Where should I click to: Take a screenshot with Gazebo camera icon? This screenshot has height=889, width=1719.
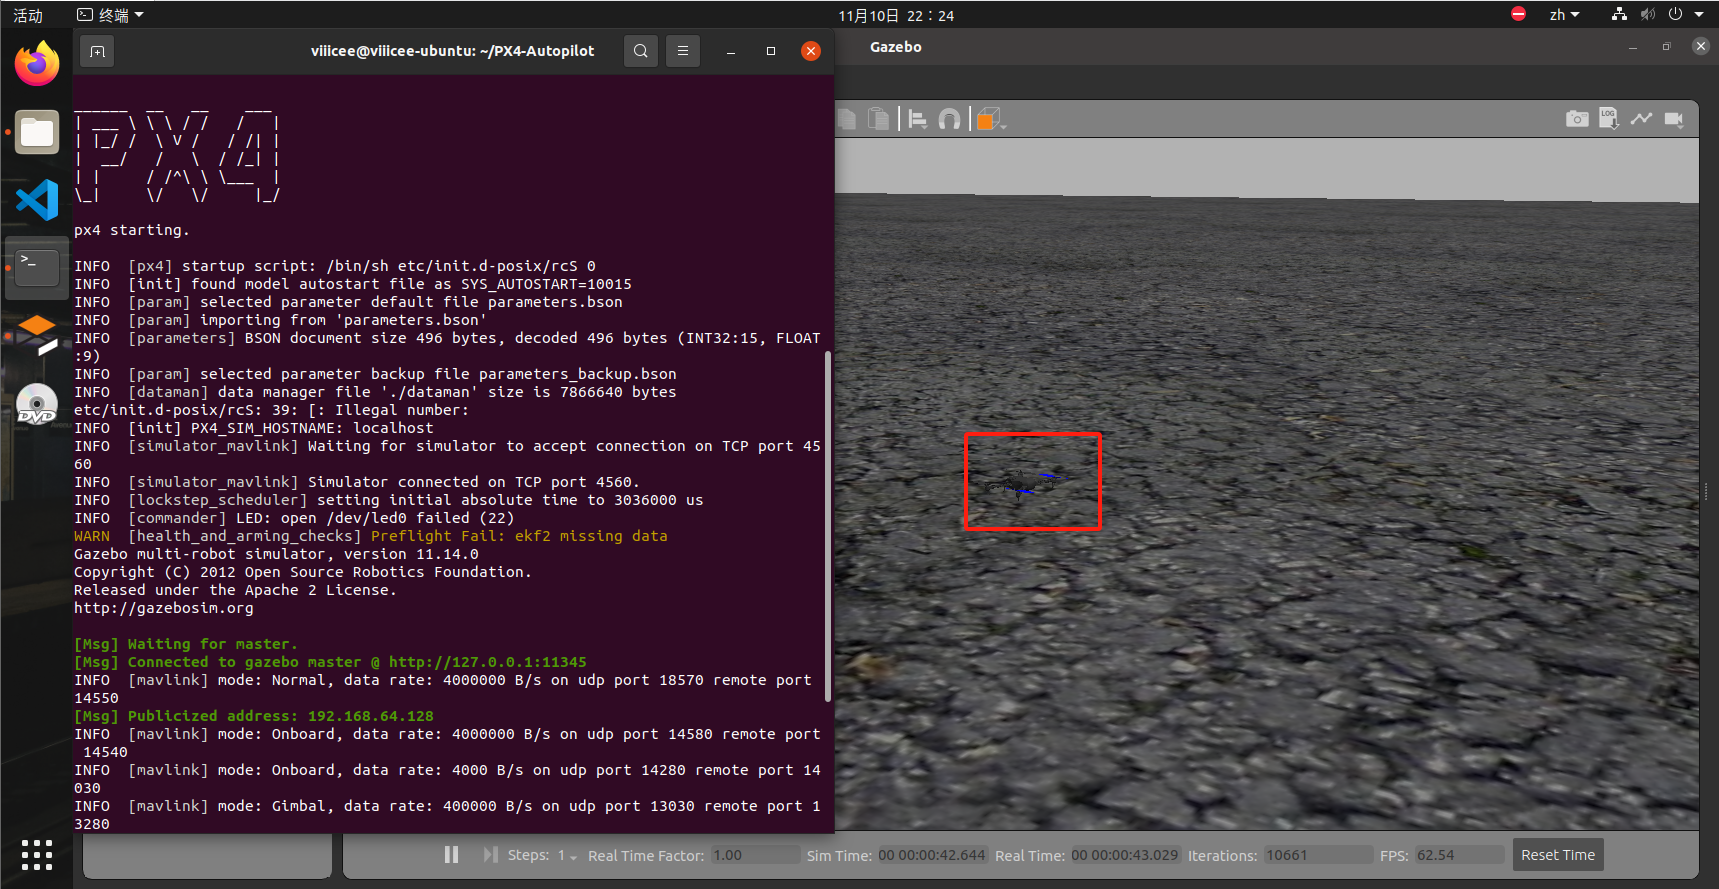pyautogui.click(x=1577, y=119)
